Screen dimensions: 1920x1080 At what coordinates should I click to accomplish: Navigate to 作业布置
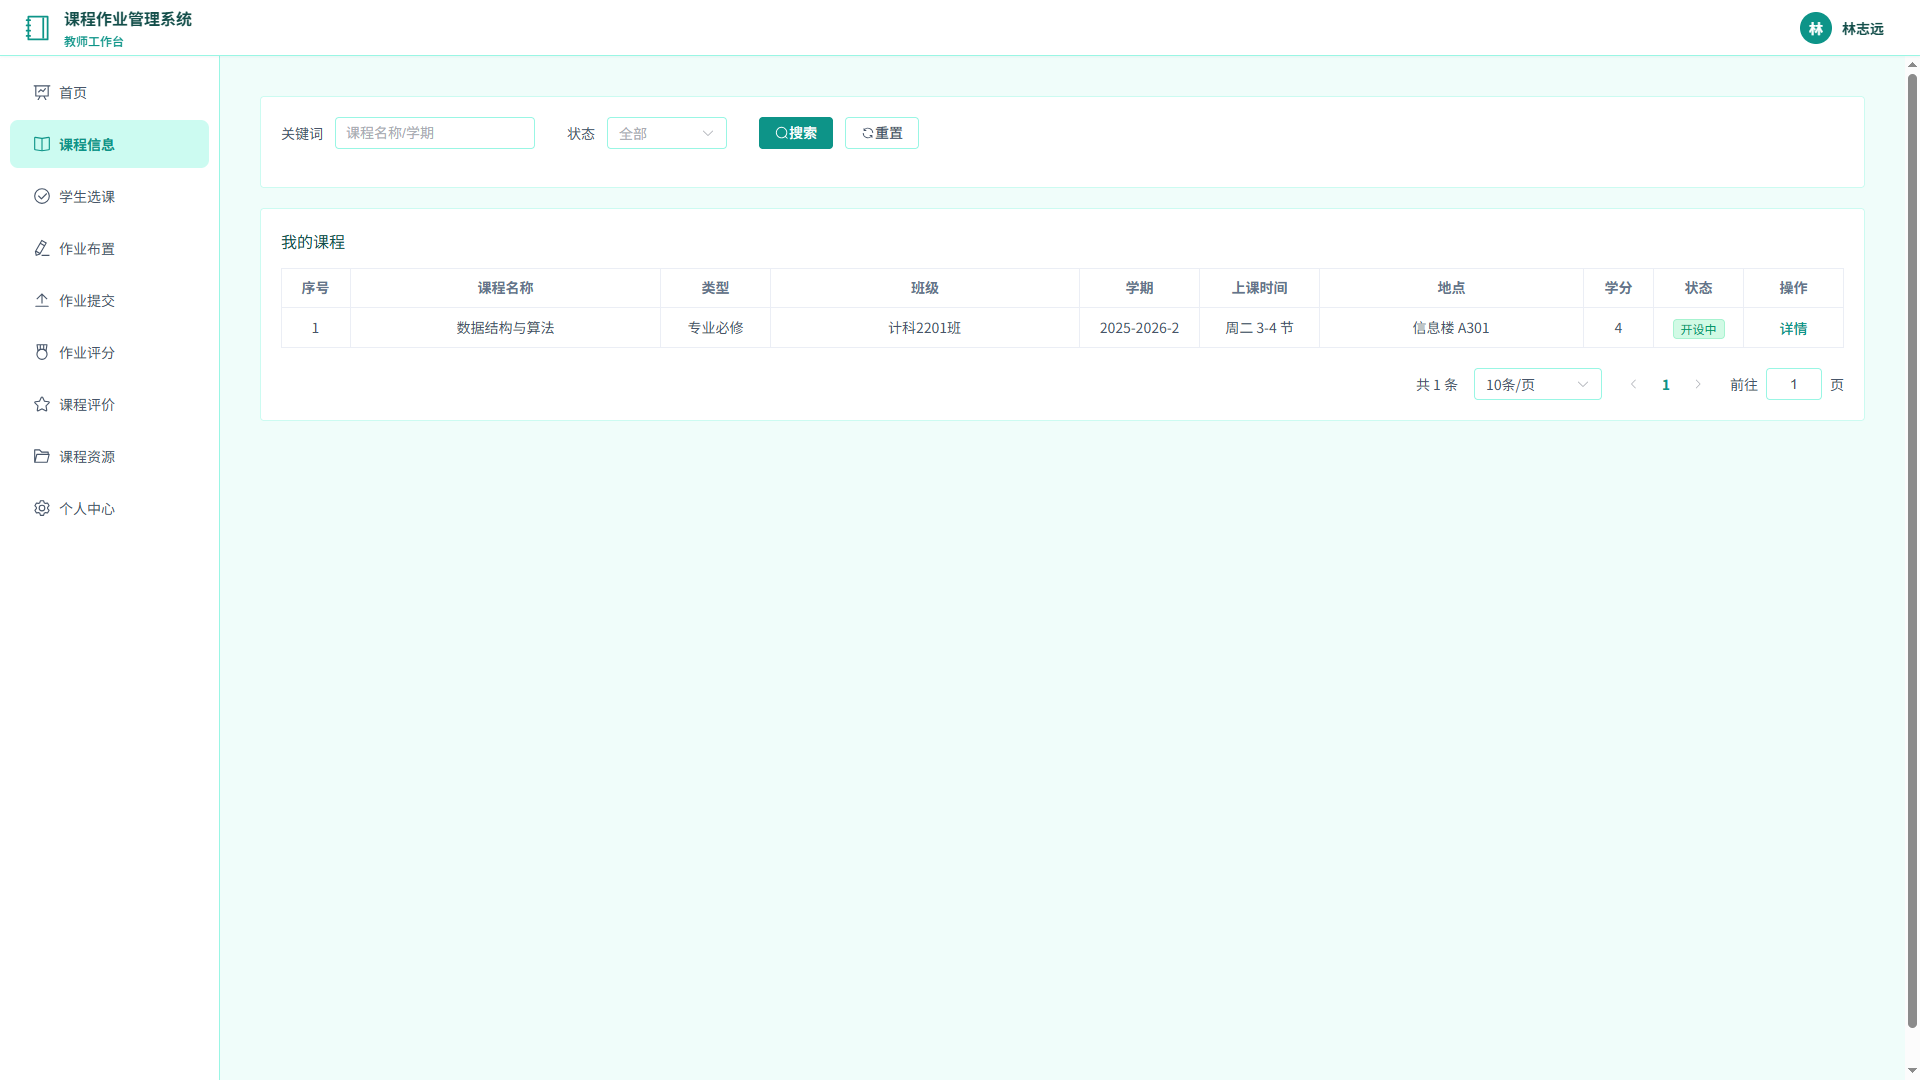pyautogui.click(x=110, y=248)
